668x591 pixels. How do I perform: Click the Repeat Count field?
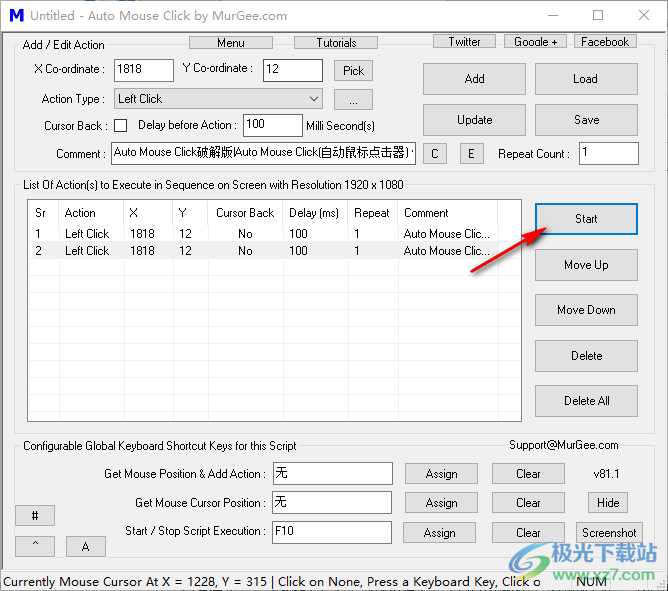coord(608,153)
